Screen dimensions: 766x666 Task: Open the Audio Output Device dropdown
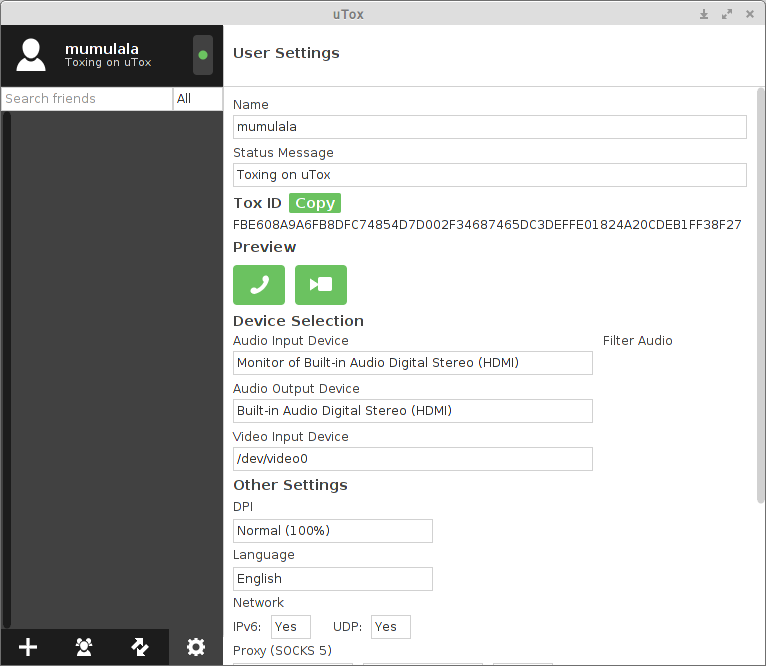(x=413, y=411)
